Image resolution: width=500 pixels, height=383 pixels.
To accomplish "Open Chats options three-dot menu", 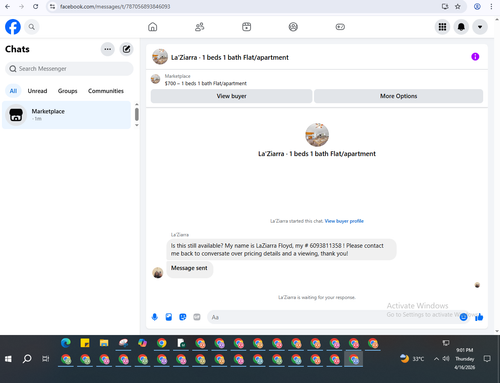I will point(107,49).
